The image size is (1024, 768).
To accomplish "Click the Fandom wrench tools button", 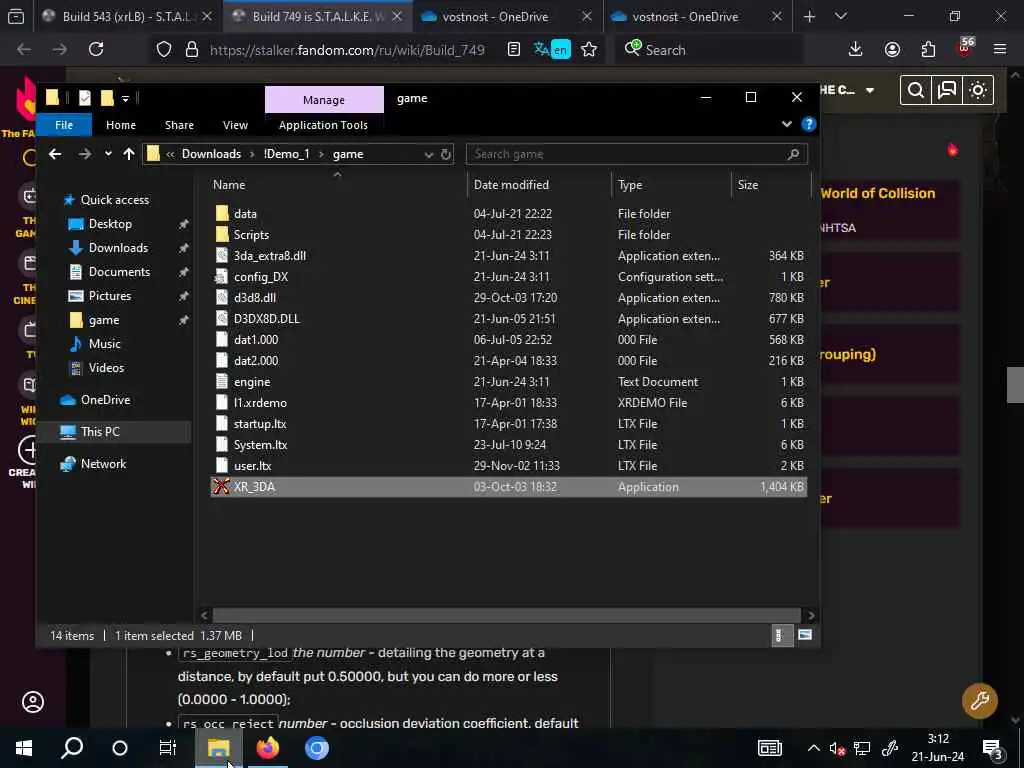I will 980,701.
